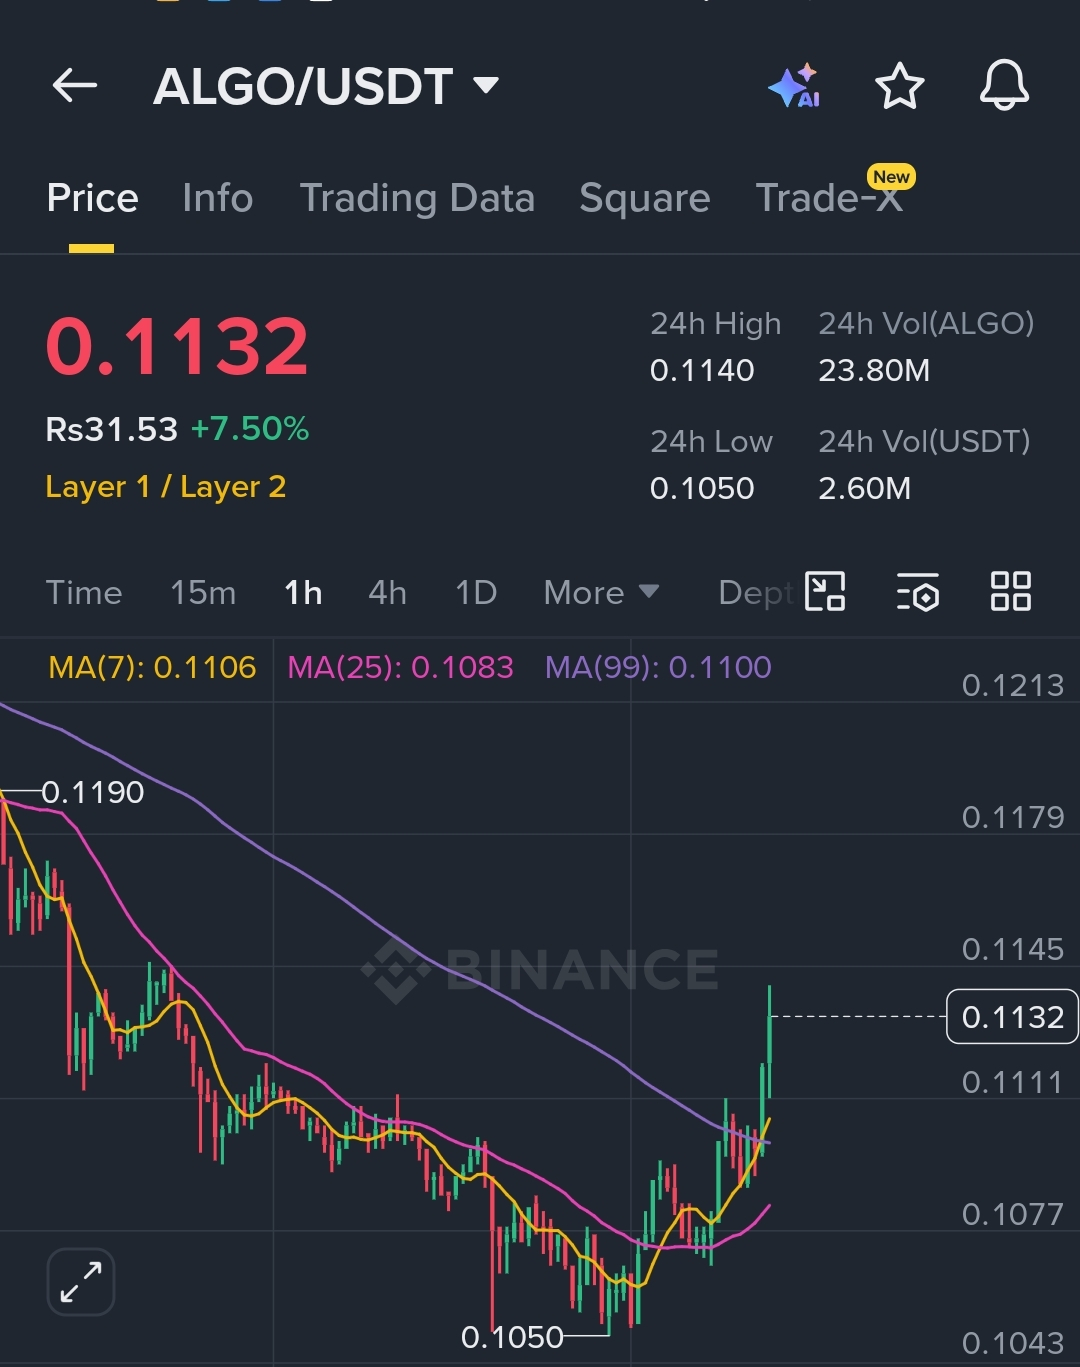Screen dimensions: 1080x1367
Task: Expand chart to fullscreen
Action: [x=81, y=1282]
